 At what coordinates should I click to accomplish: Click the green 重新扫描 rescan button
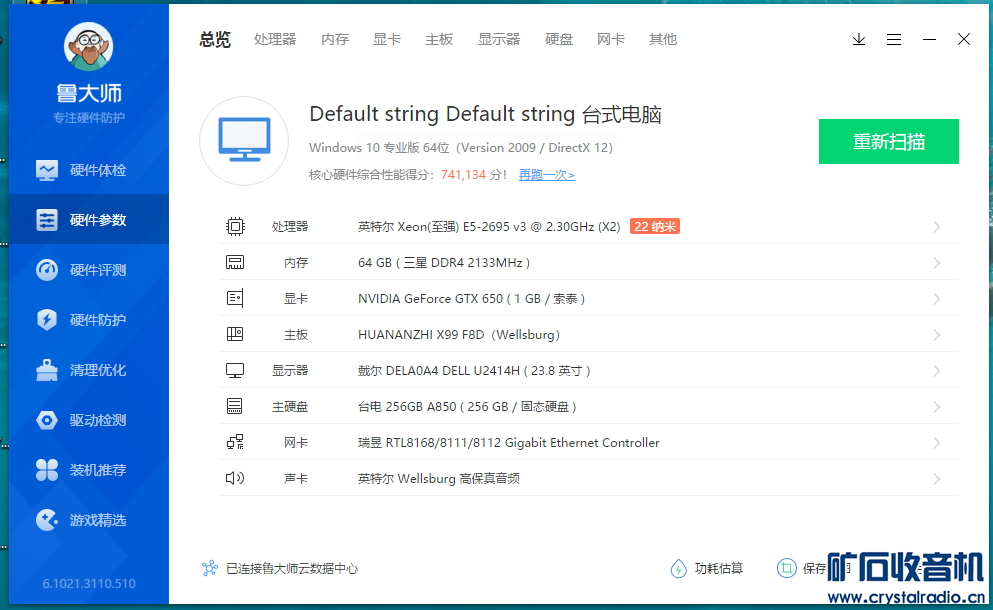pos(888,142)
